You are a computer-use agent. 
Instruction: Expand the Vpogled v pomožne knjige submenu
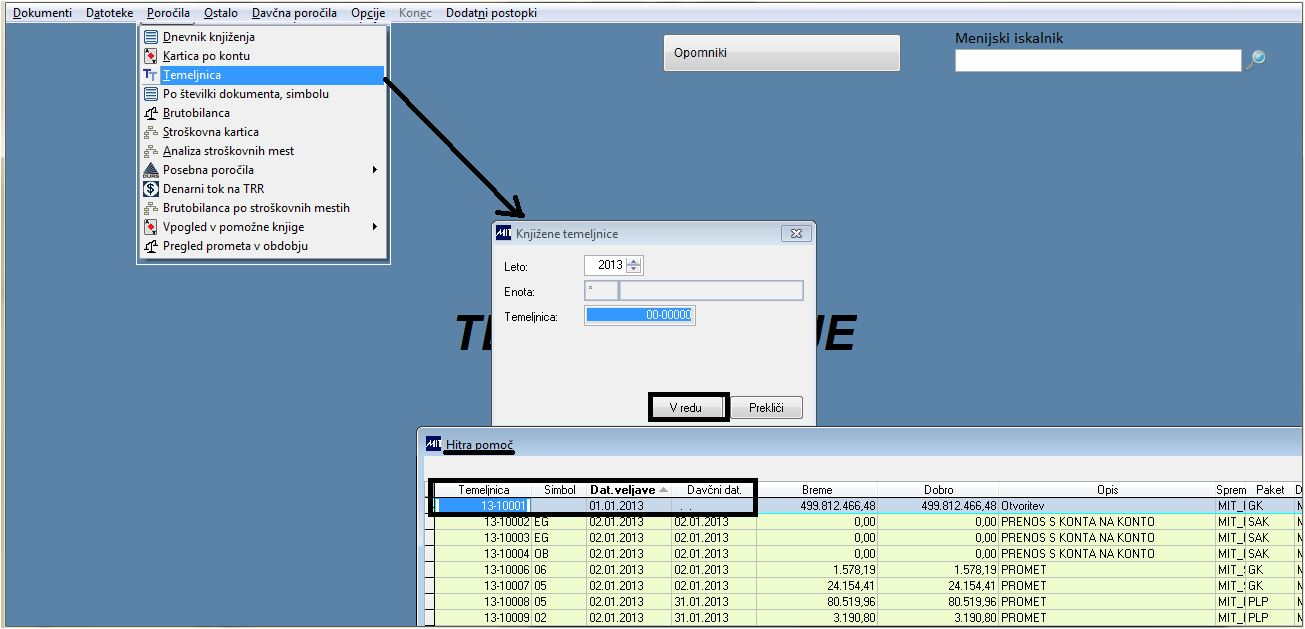[375, 227]
